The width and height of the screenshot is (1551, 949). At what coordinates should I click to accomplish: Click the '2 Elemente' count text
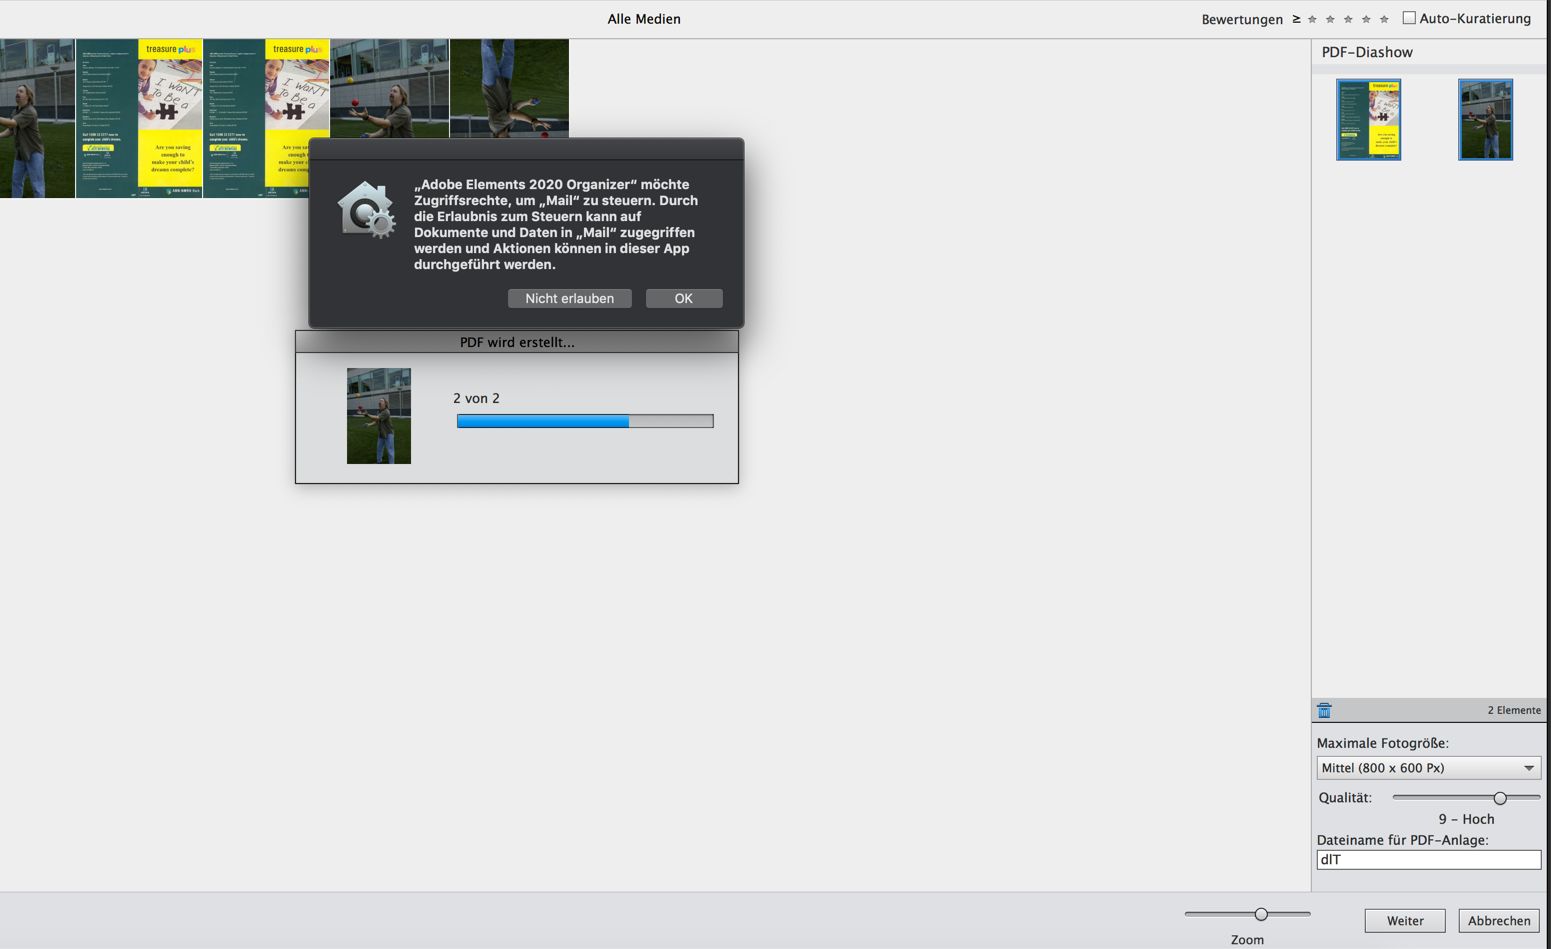[x=1514, y=710]
